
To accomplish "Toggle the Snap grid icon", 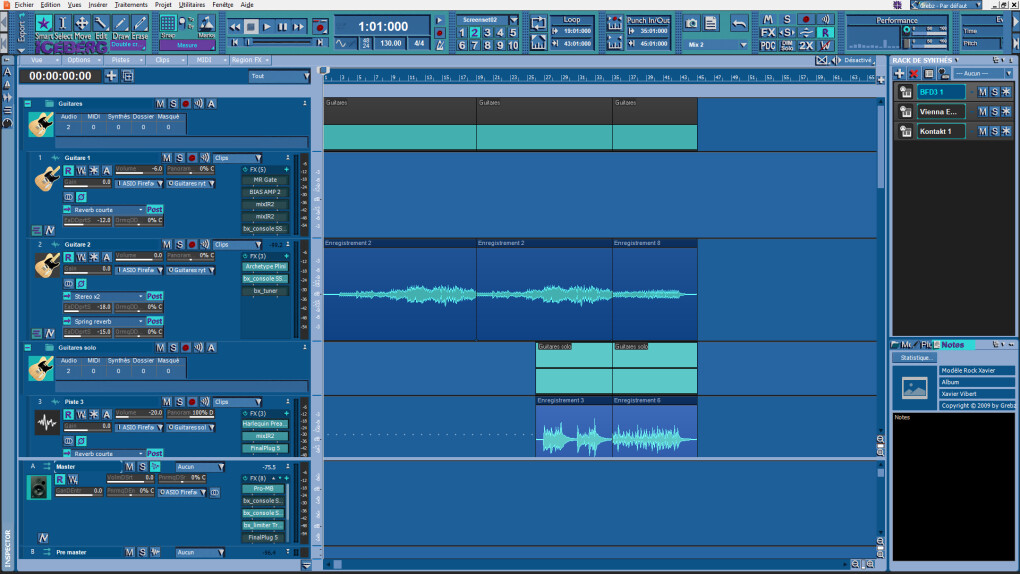I will click(x=168, y=24).
